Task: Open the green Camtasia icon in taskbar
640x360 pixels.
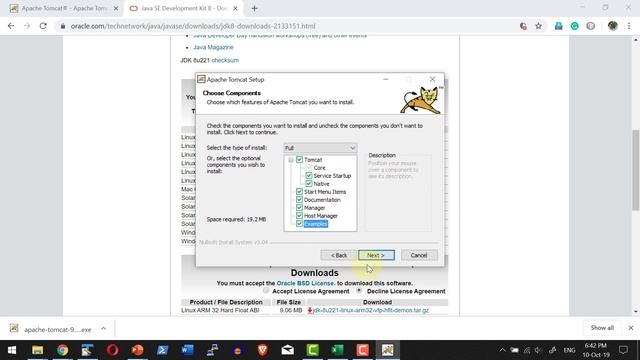Action: (x=313, y=350)
